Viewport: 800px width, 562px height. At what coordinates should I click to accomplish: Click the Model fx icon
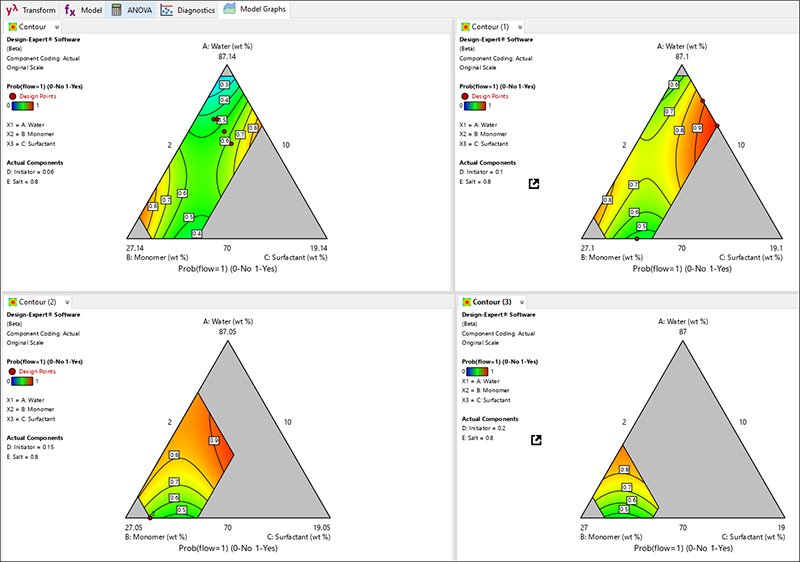tap(71, 9)
